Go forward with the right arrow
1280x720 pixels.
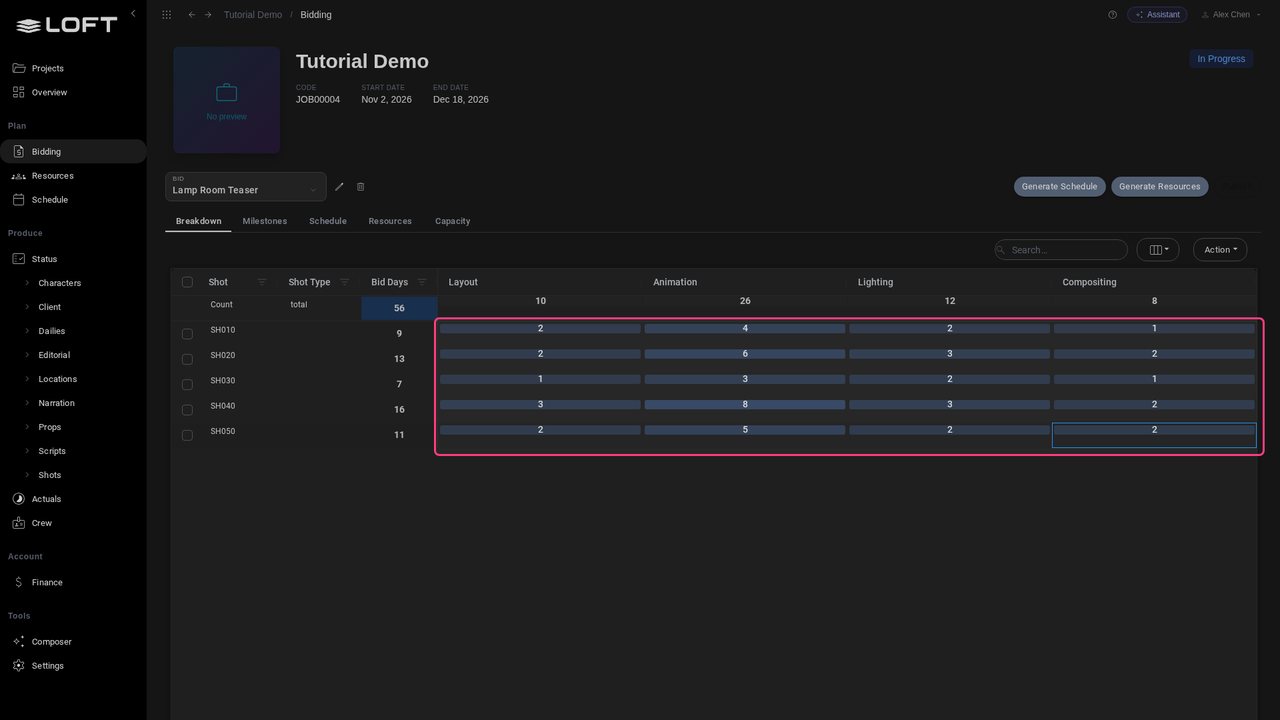[x=208, y=15]
